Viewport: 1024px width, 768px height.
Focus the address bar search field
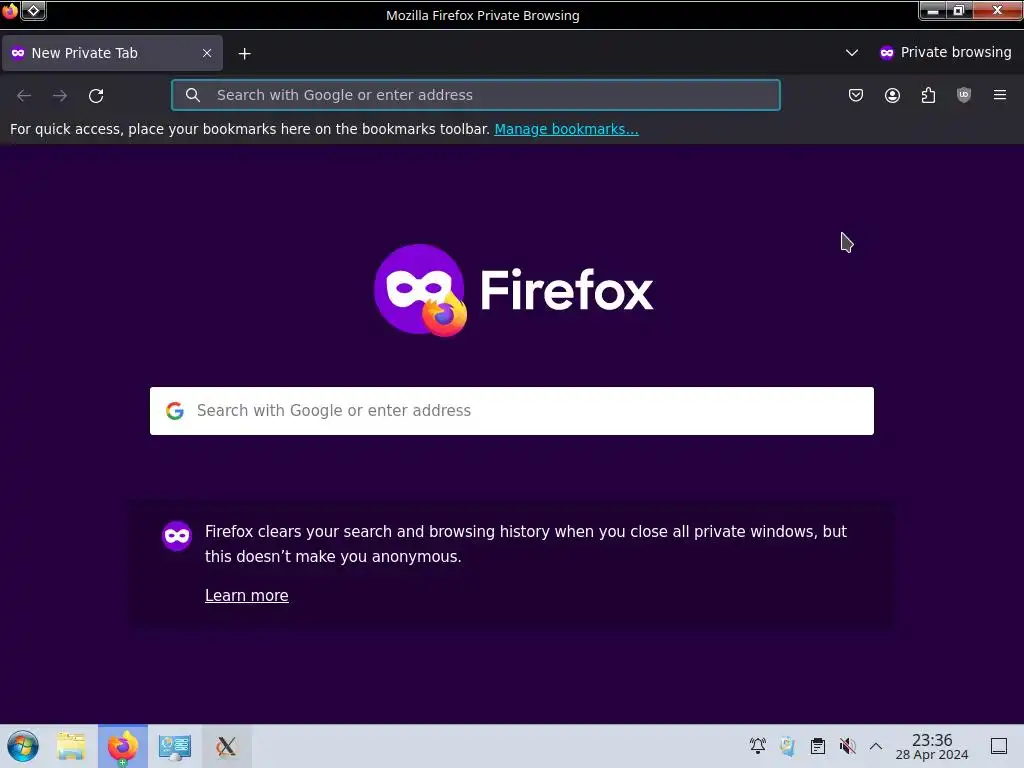(475, 95)
